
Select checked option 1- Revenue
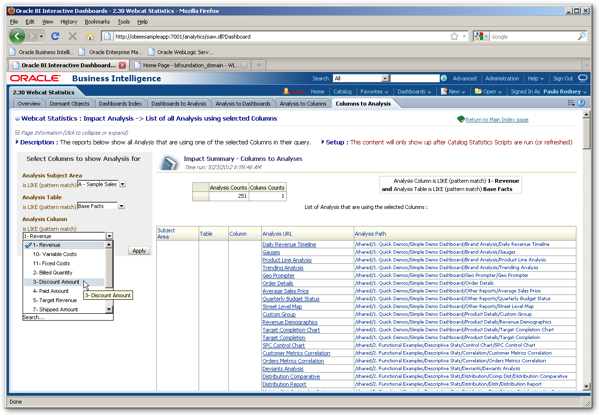tap(64, 245)
